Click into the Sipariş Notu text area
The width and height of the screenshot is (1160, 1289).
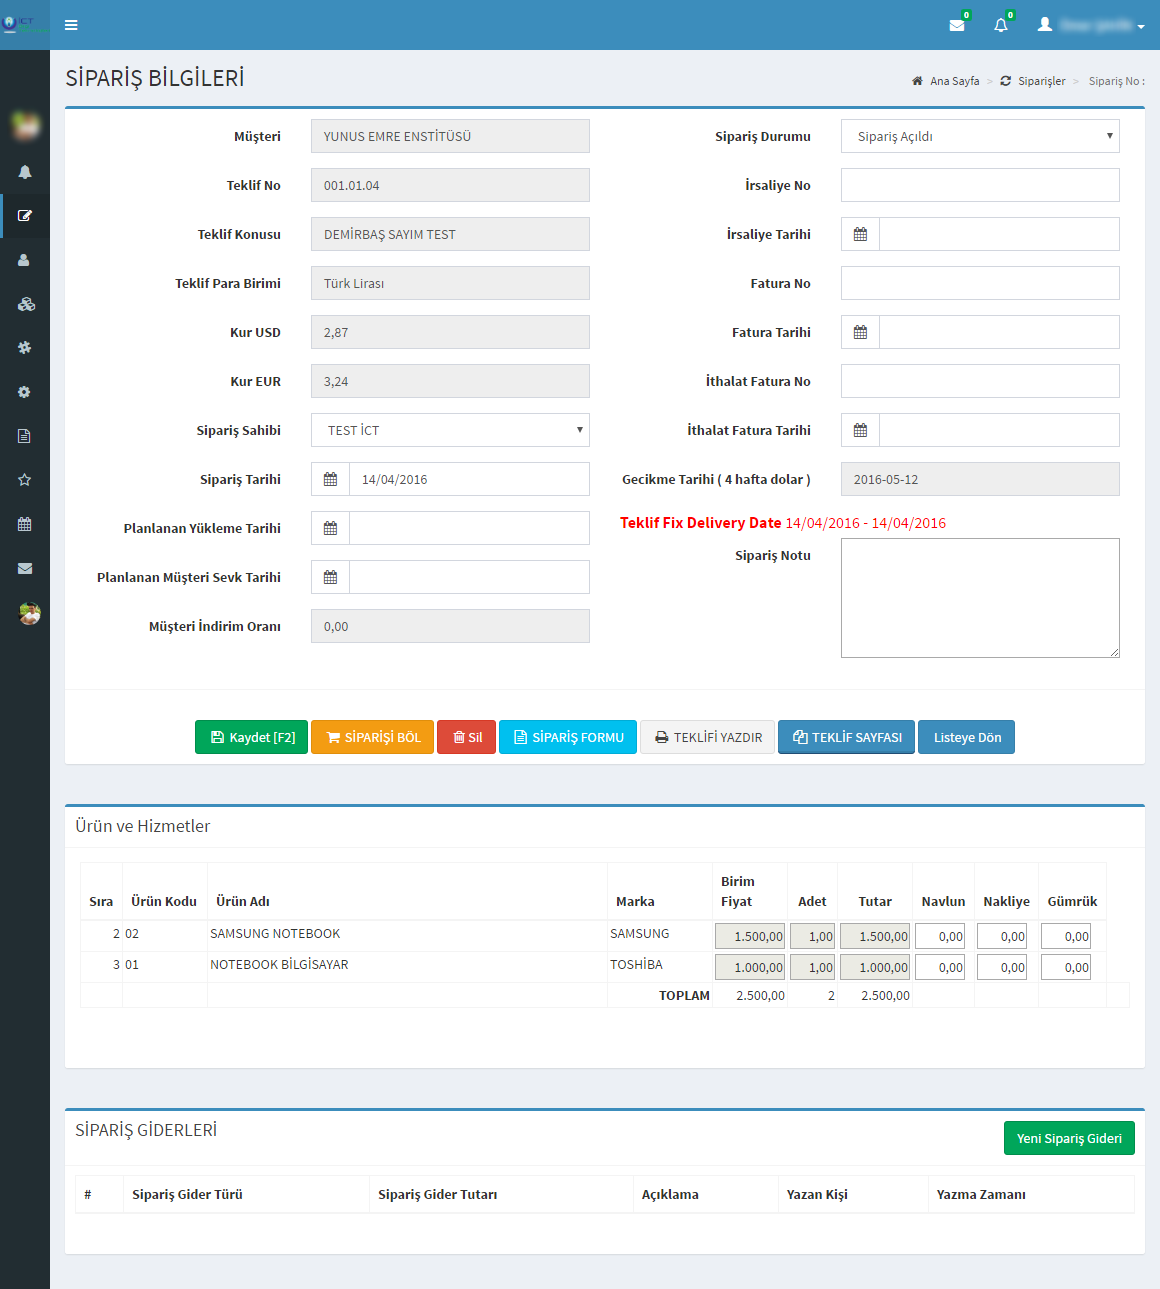coord(980,598)
